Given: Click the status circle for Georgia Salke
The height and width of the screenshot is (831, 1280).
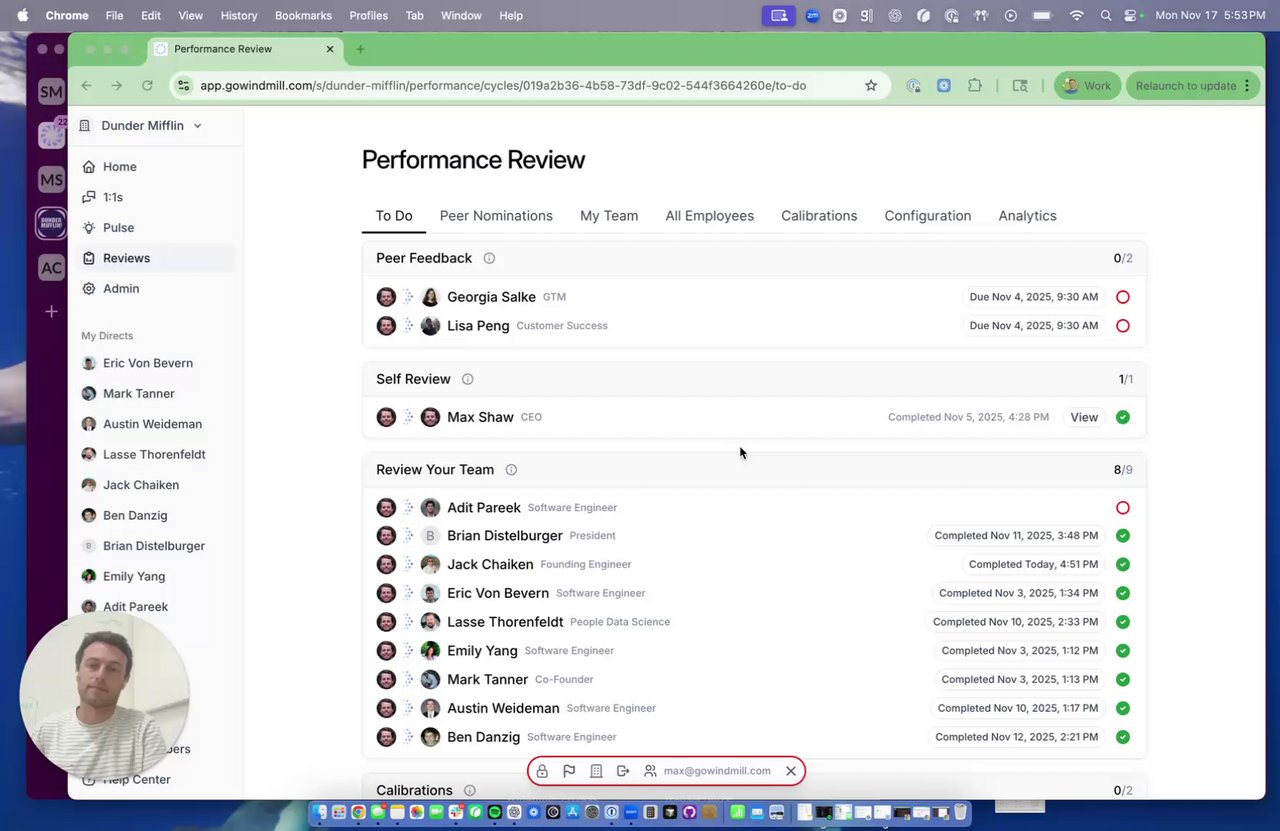Looking at the screenshot, I should [x=1123, y=297].
